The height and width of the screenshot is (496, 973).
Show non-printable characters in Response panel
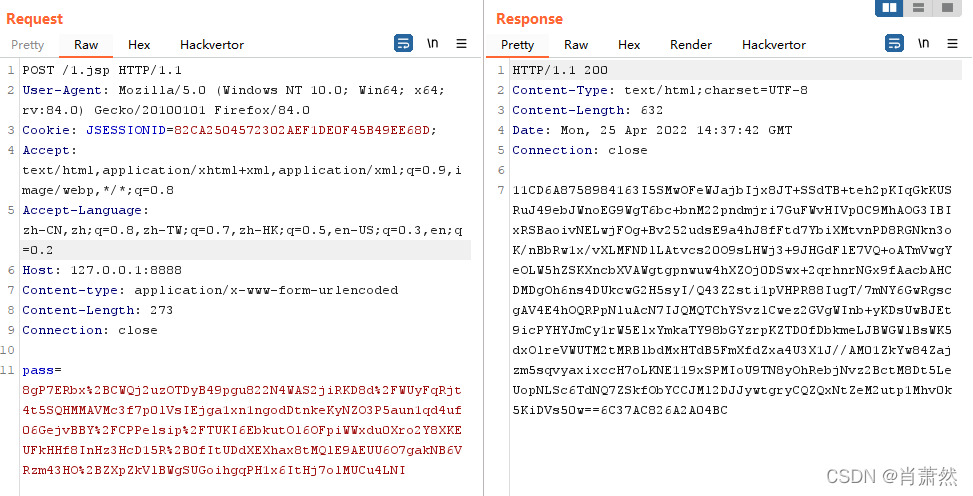click(x=923, y=44)
